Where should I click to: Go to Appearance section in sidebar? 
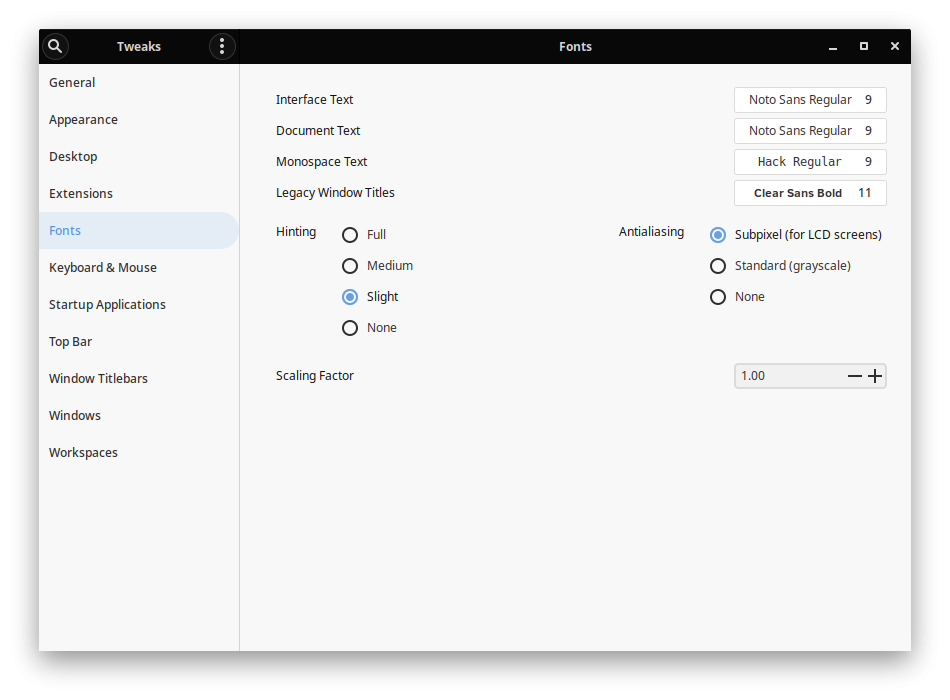83,120
